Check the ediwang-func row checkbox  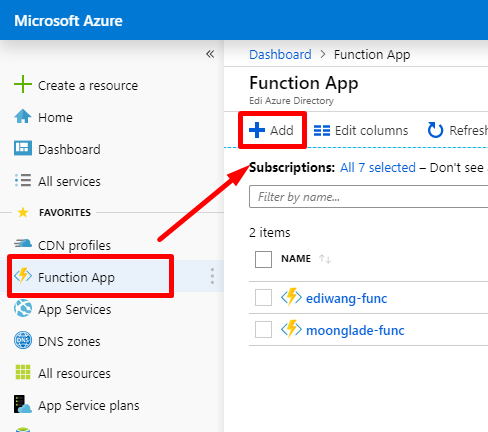click(263, 297)
